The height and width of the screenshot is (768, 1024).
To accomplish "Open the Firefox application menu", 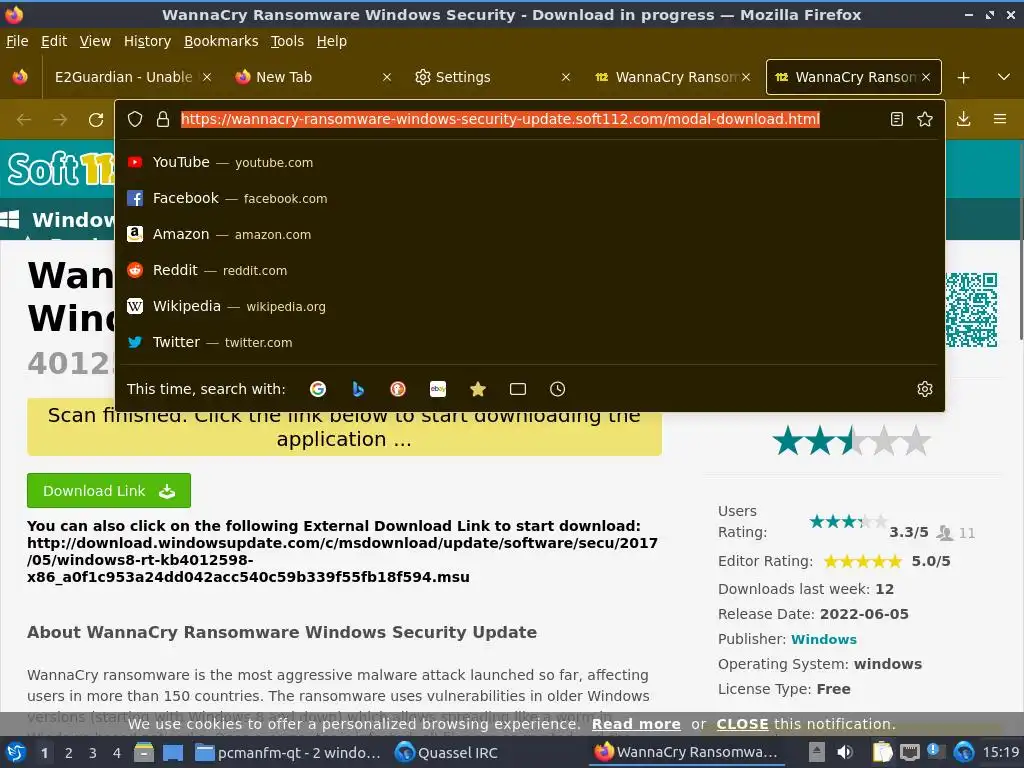I will tap(1000, 119).
